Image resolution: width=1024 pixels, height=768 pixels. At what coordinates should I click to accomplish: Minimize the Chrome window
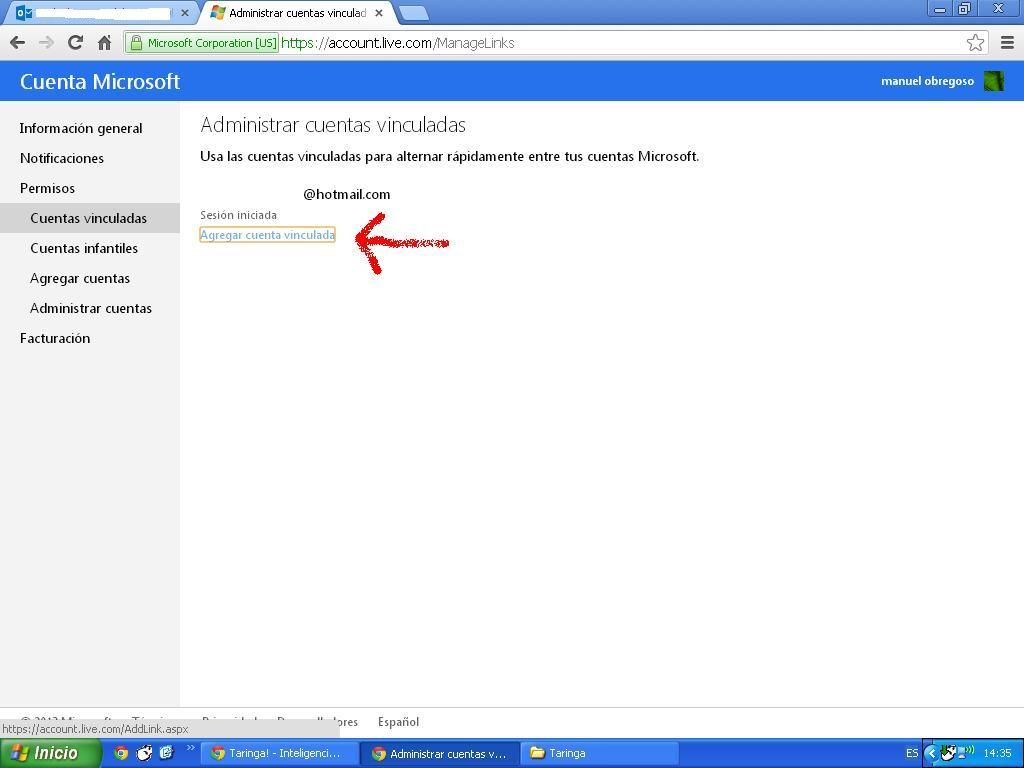940,9
